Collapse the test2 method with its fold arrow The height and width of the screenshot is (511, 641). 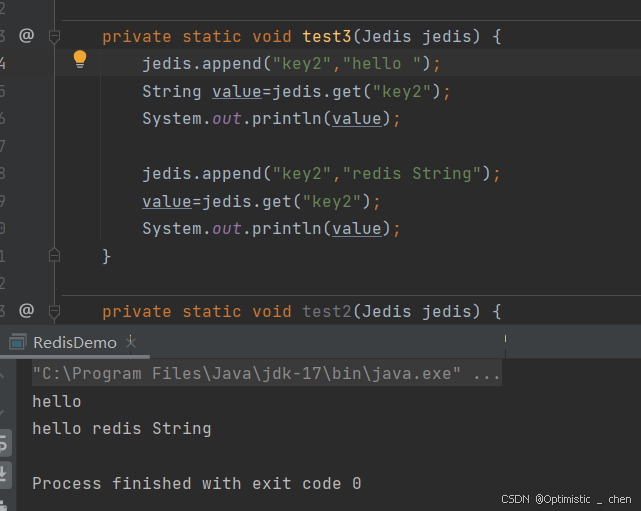[x=55, y=312]
